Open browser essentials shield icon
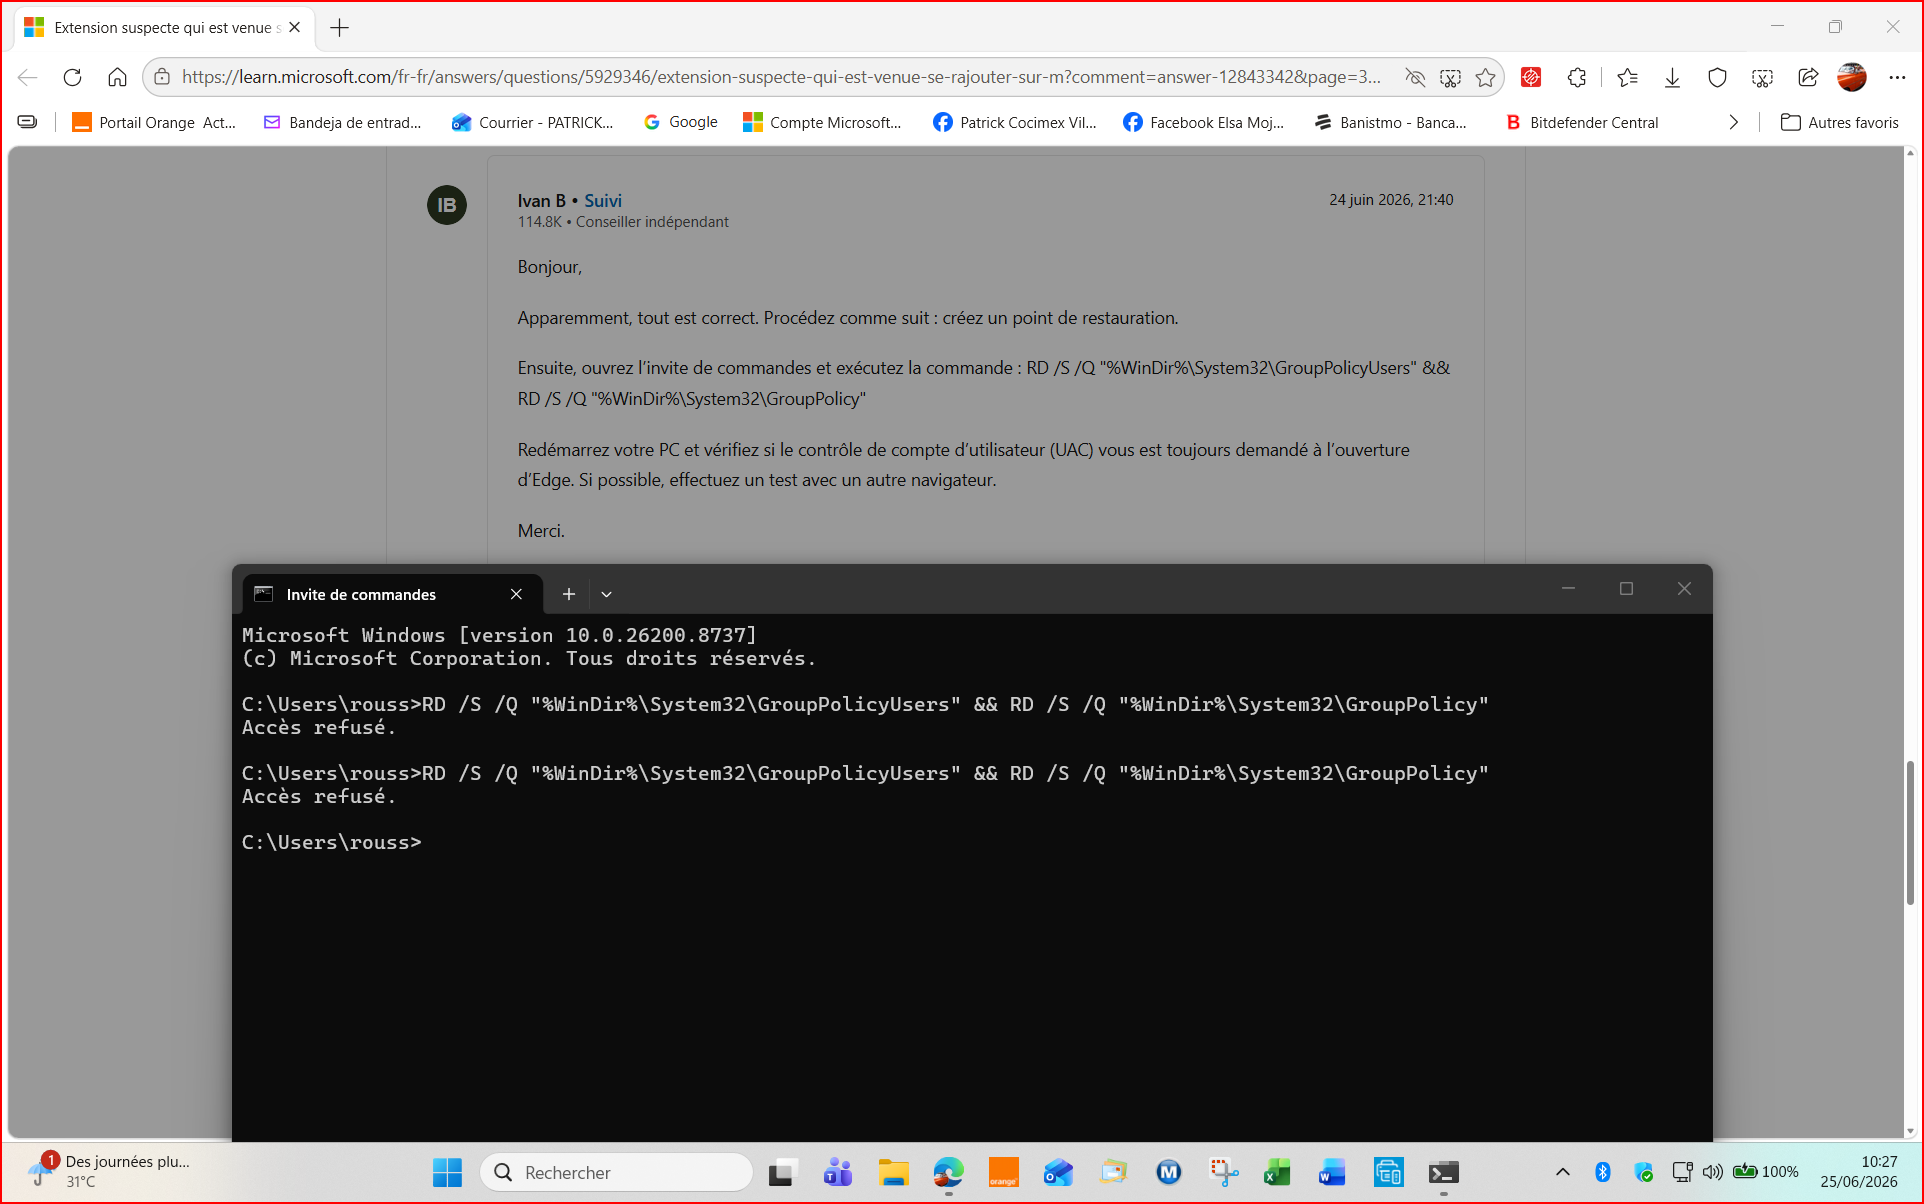 pyautogui.click(x=1717, y=77)
